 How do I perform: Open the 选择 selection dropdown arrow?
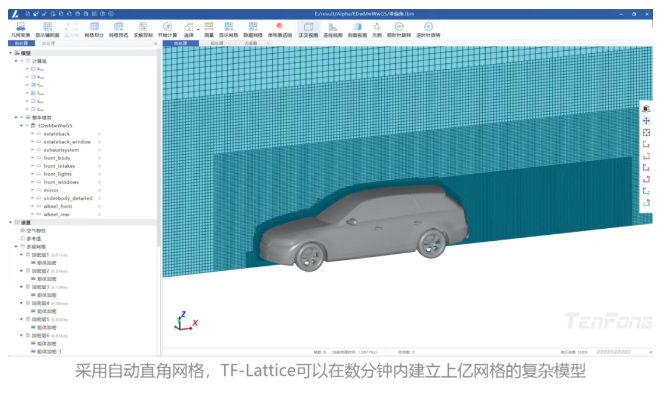(198, 29)
